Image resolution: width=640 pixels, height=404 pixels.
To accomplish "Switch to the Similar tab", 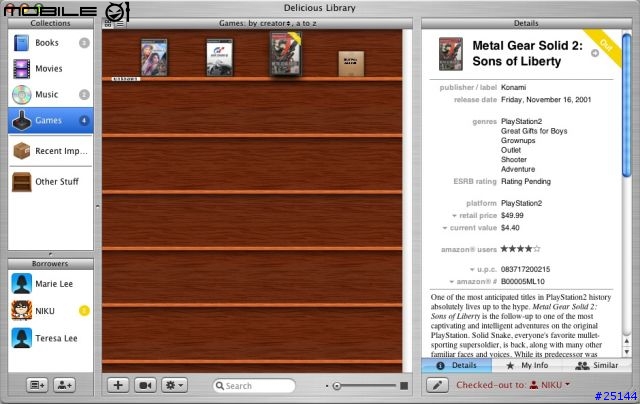I will [x=597, y=365].
